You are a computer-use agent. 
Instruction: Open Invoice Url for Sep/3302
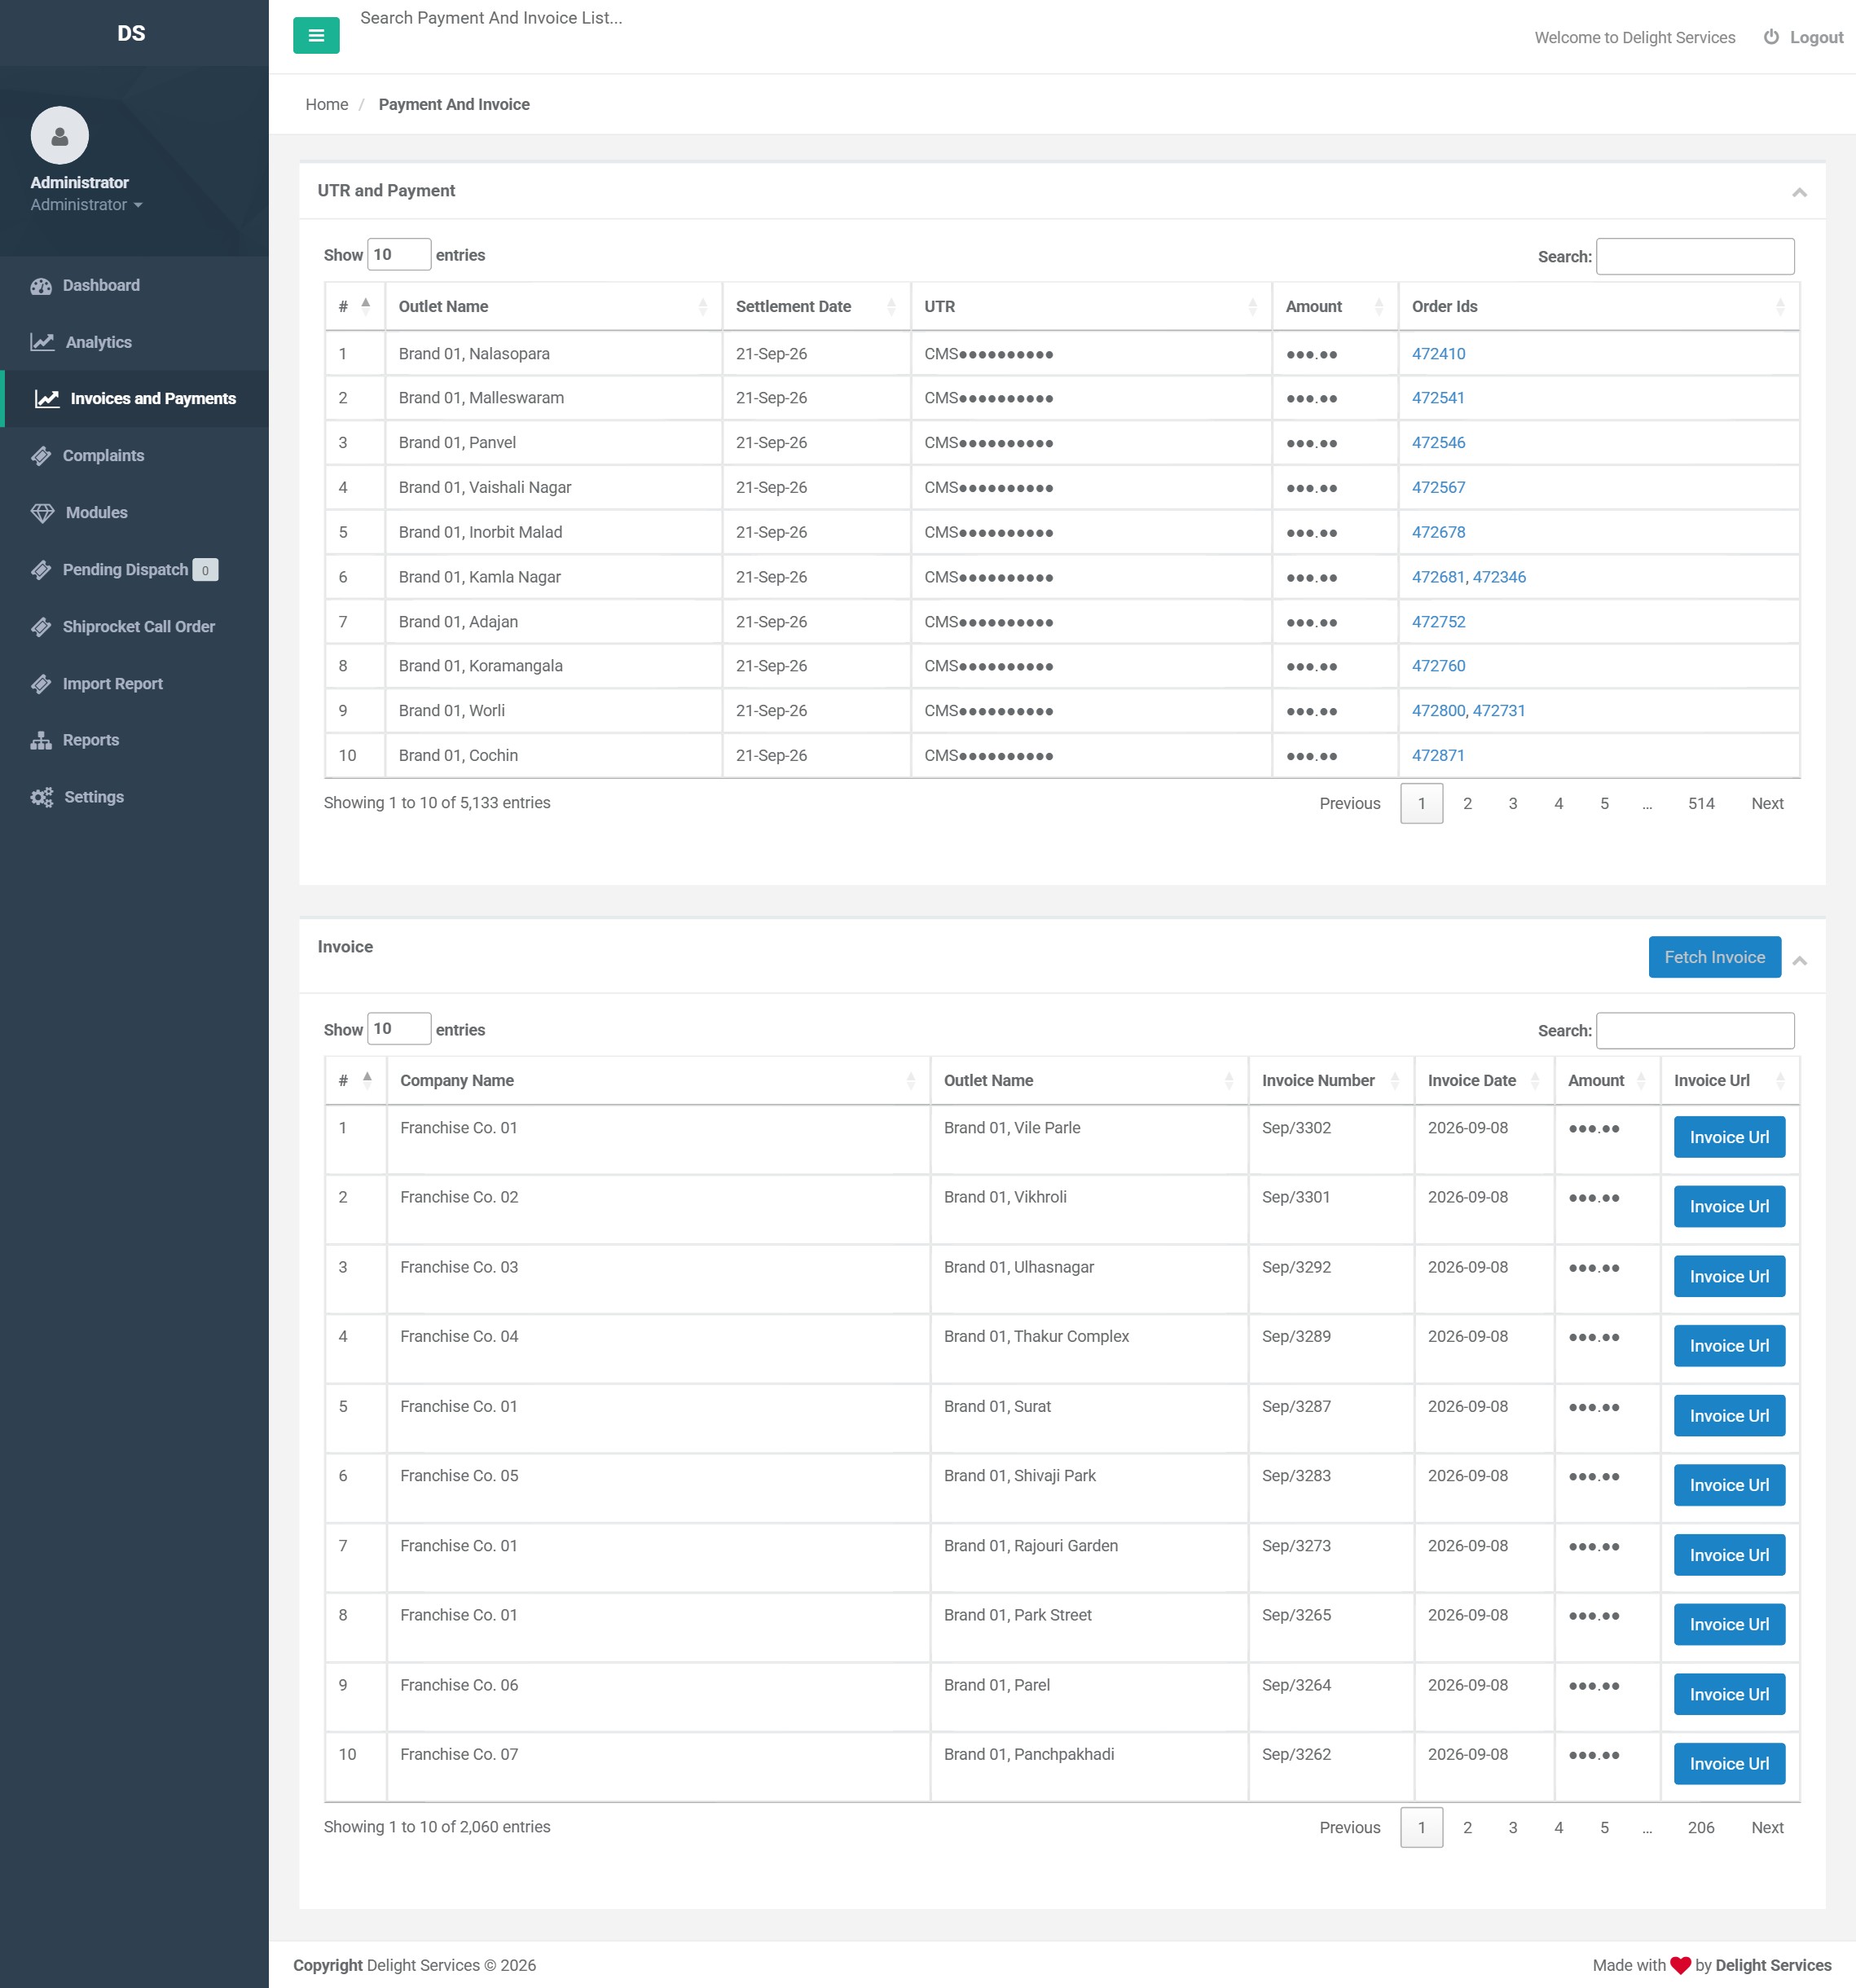(x=1729, y=1137)
